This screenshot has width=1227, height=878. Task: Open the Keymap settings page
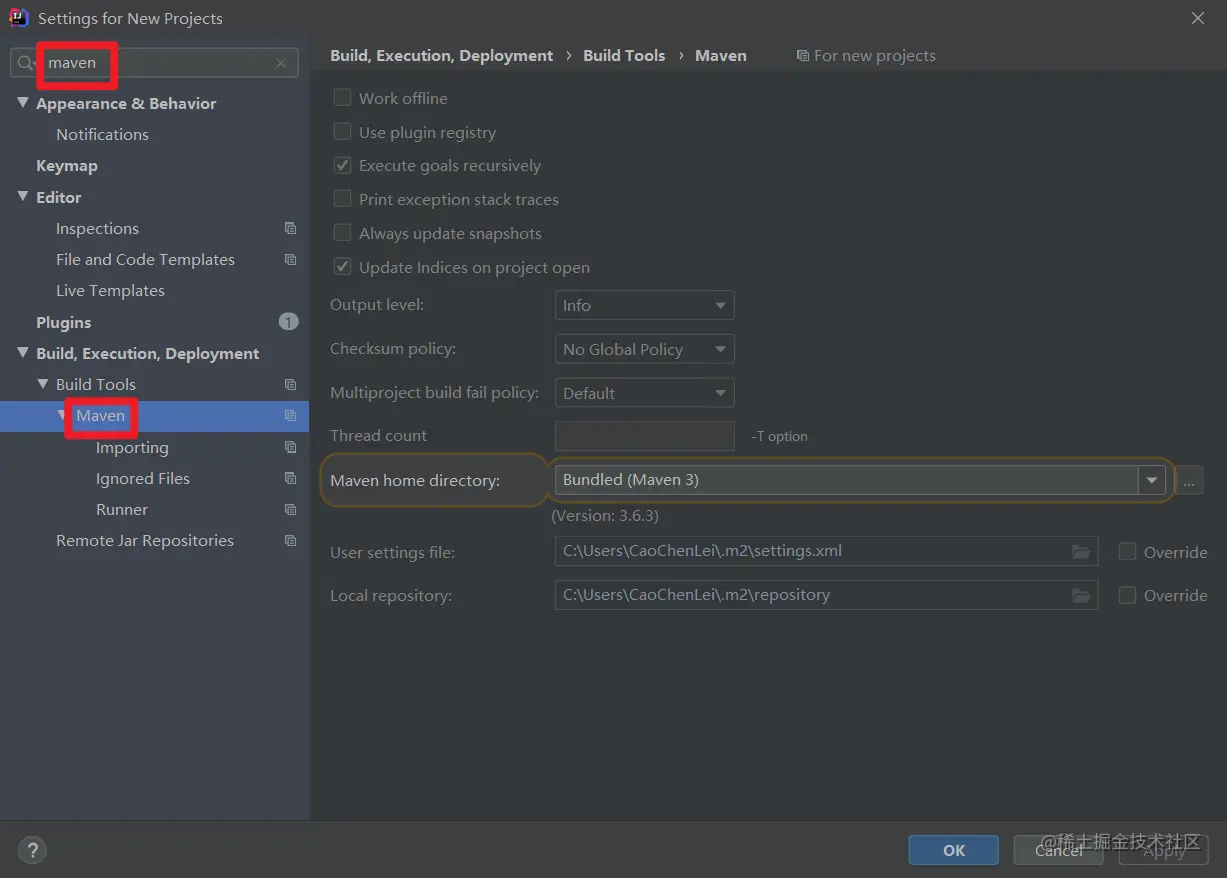pyautogui.click(x=67, y=166)
